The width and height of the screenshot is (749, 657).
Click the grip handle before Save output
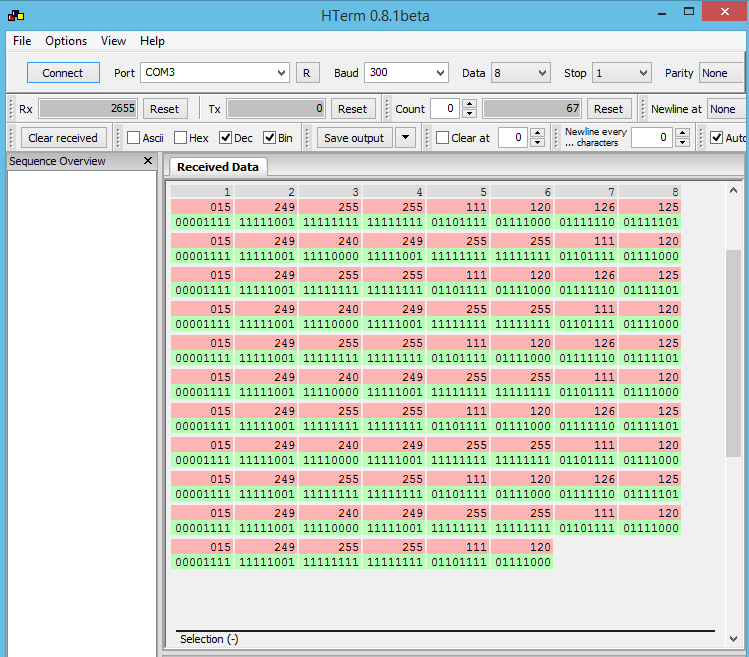coord(308,138)
